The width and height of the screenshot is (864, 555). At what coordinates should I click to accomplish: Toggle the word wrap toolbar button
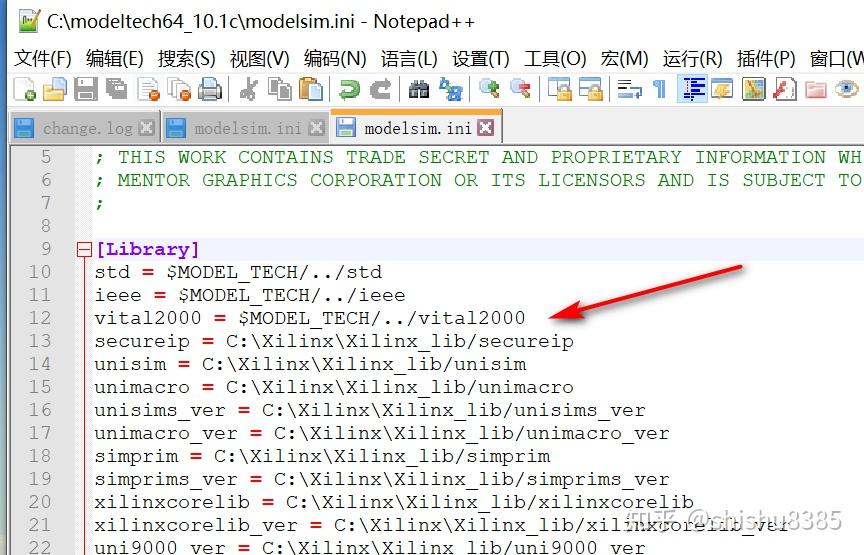[x=629, y=89]
